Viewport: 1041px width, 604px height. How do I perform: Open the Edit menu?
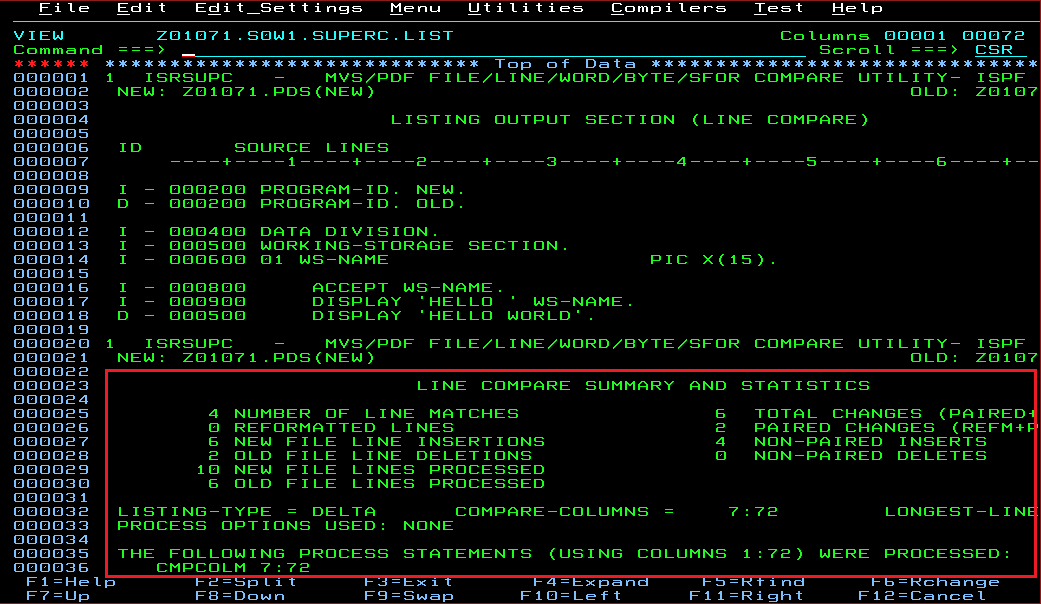[x=141, y=8]
